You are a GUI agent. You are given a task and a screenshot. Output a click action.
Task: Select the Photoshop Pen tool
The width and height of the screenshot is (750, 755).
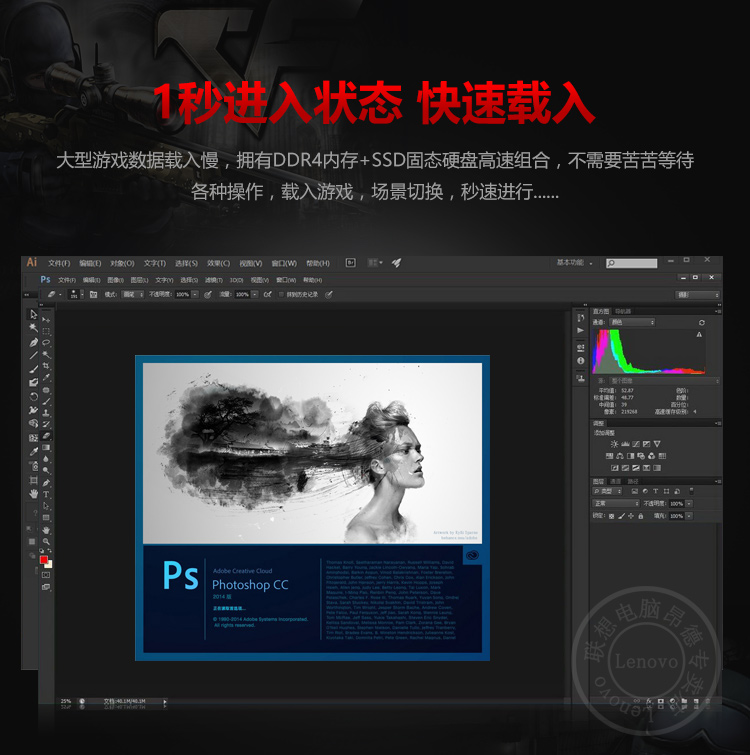[46, 482]
